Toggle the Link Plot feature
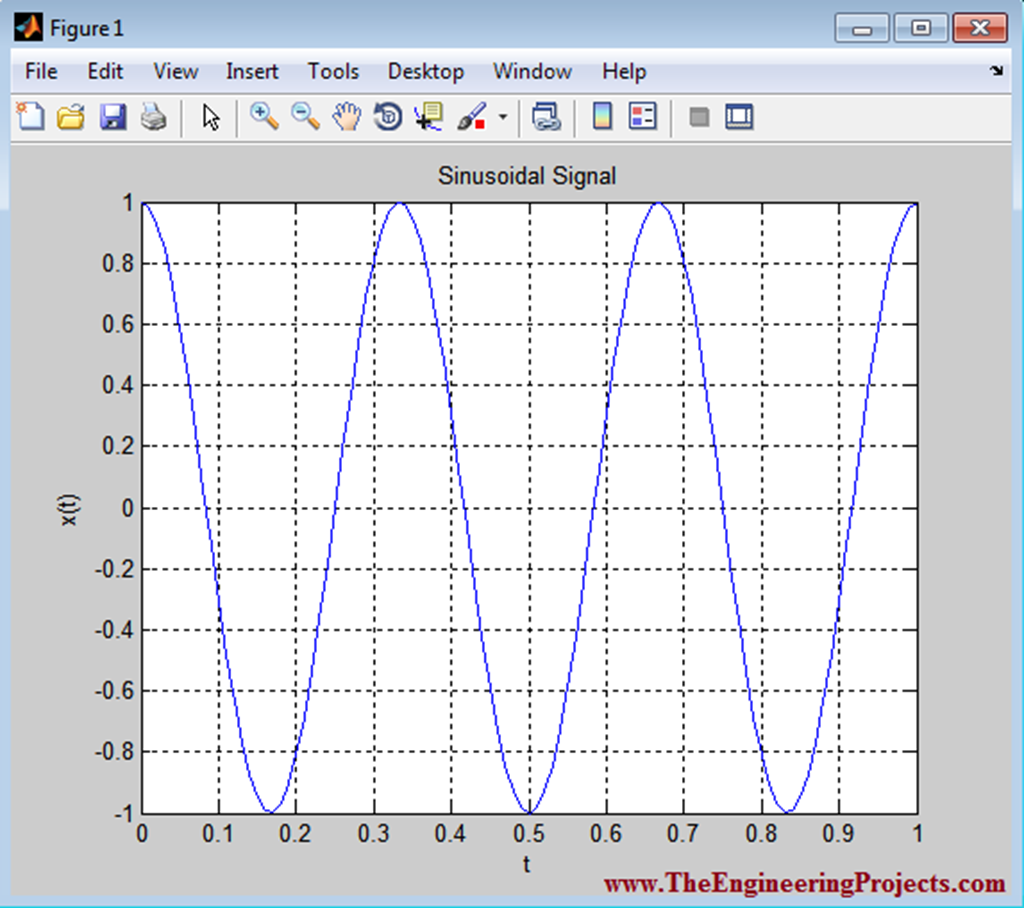This screenshot has width=1024, height=908. (x=547, y=116)
